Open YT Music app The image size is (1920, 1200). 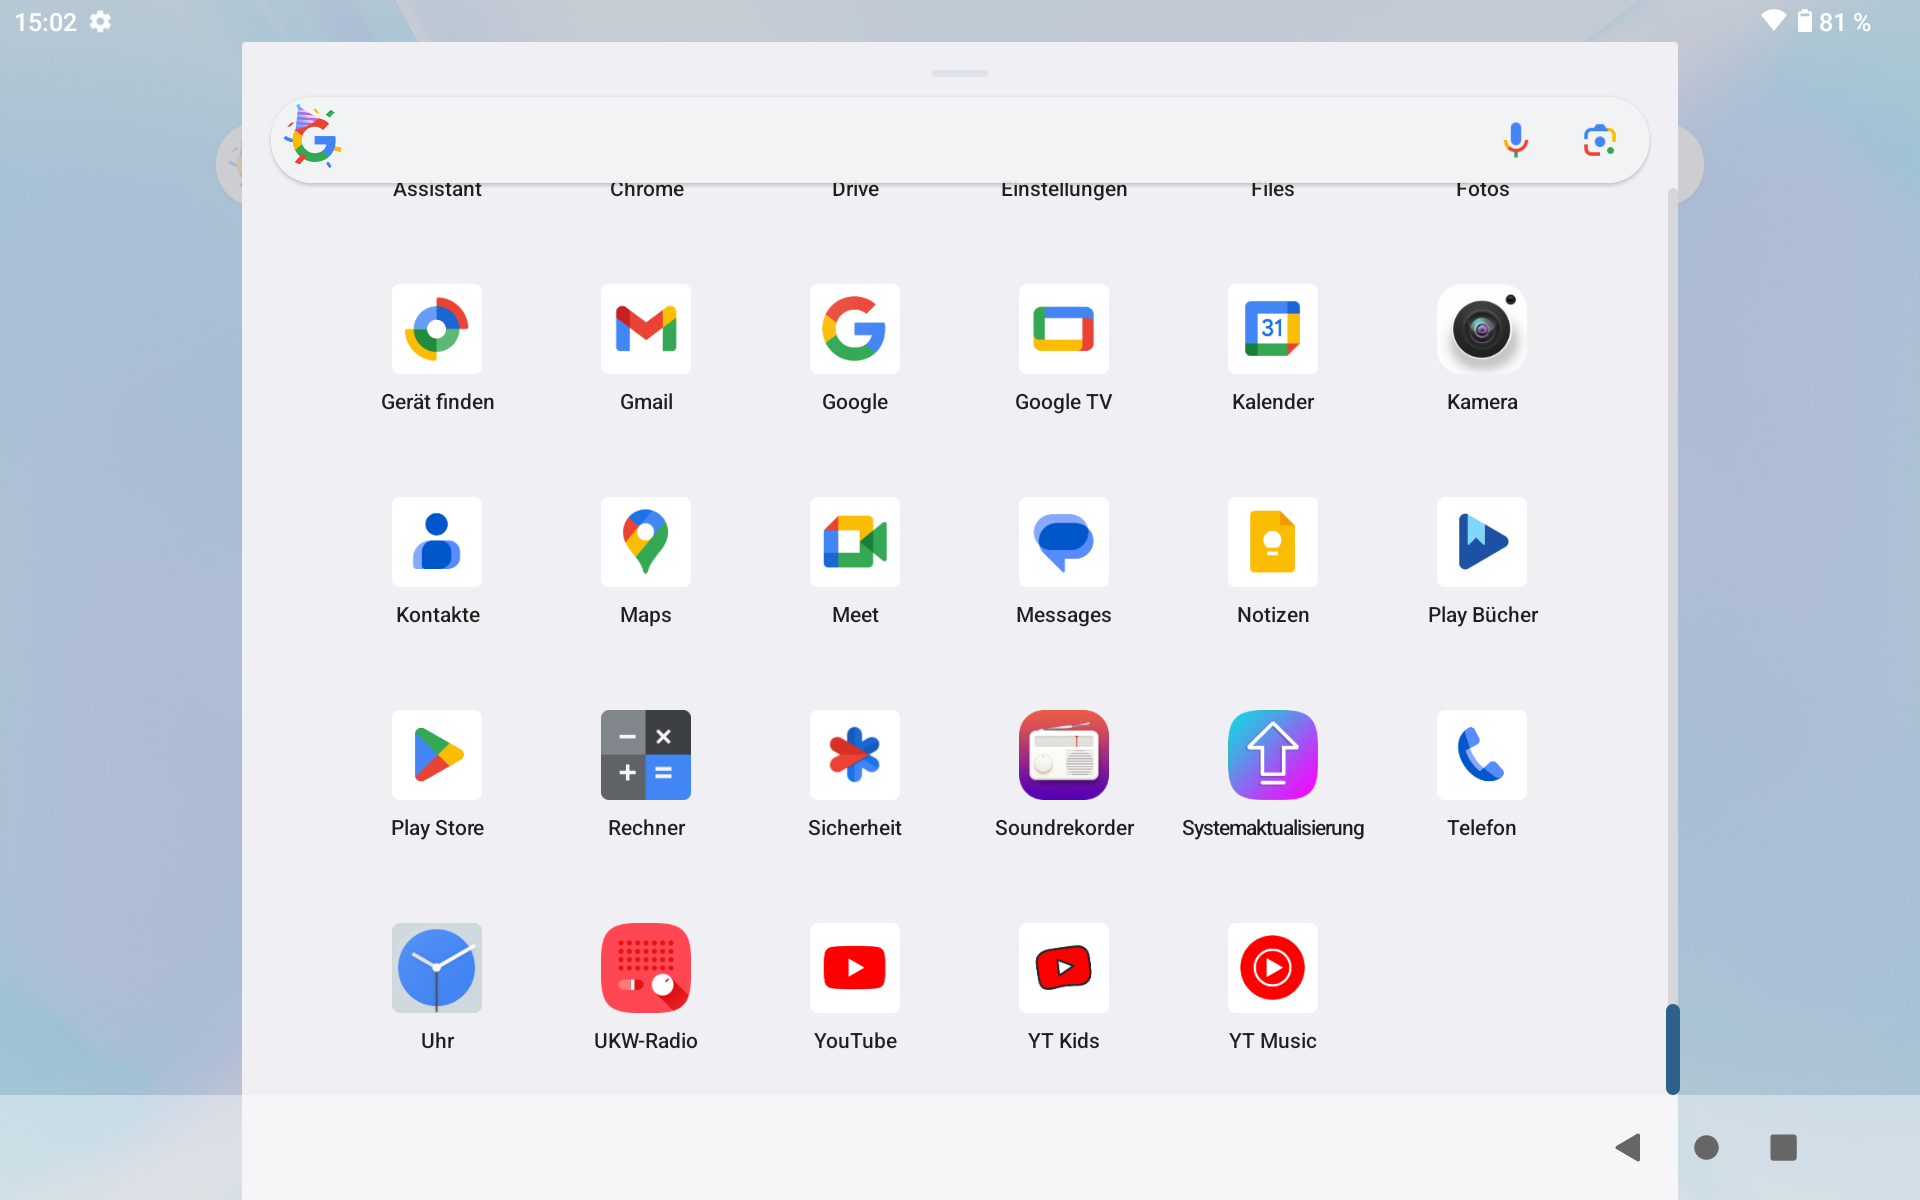click(x=1273, y=968)
